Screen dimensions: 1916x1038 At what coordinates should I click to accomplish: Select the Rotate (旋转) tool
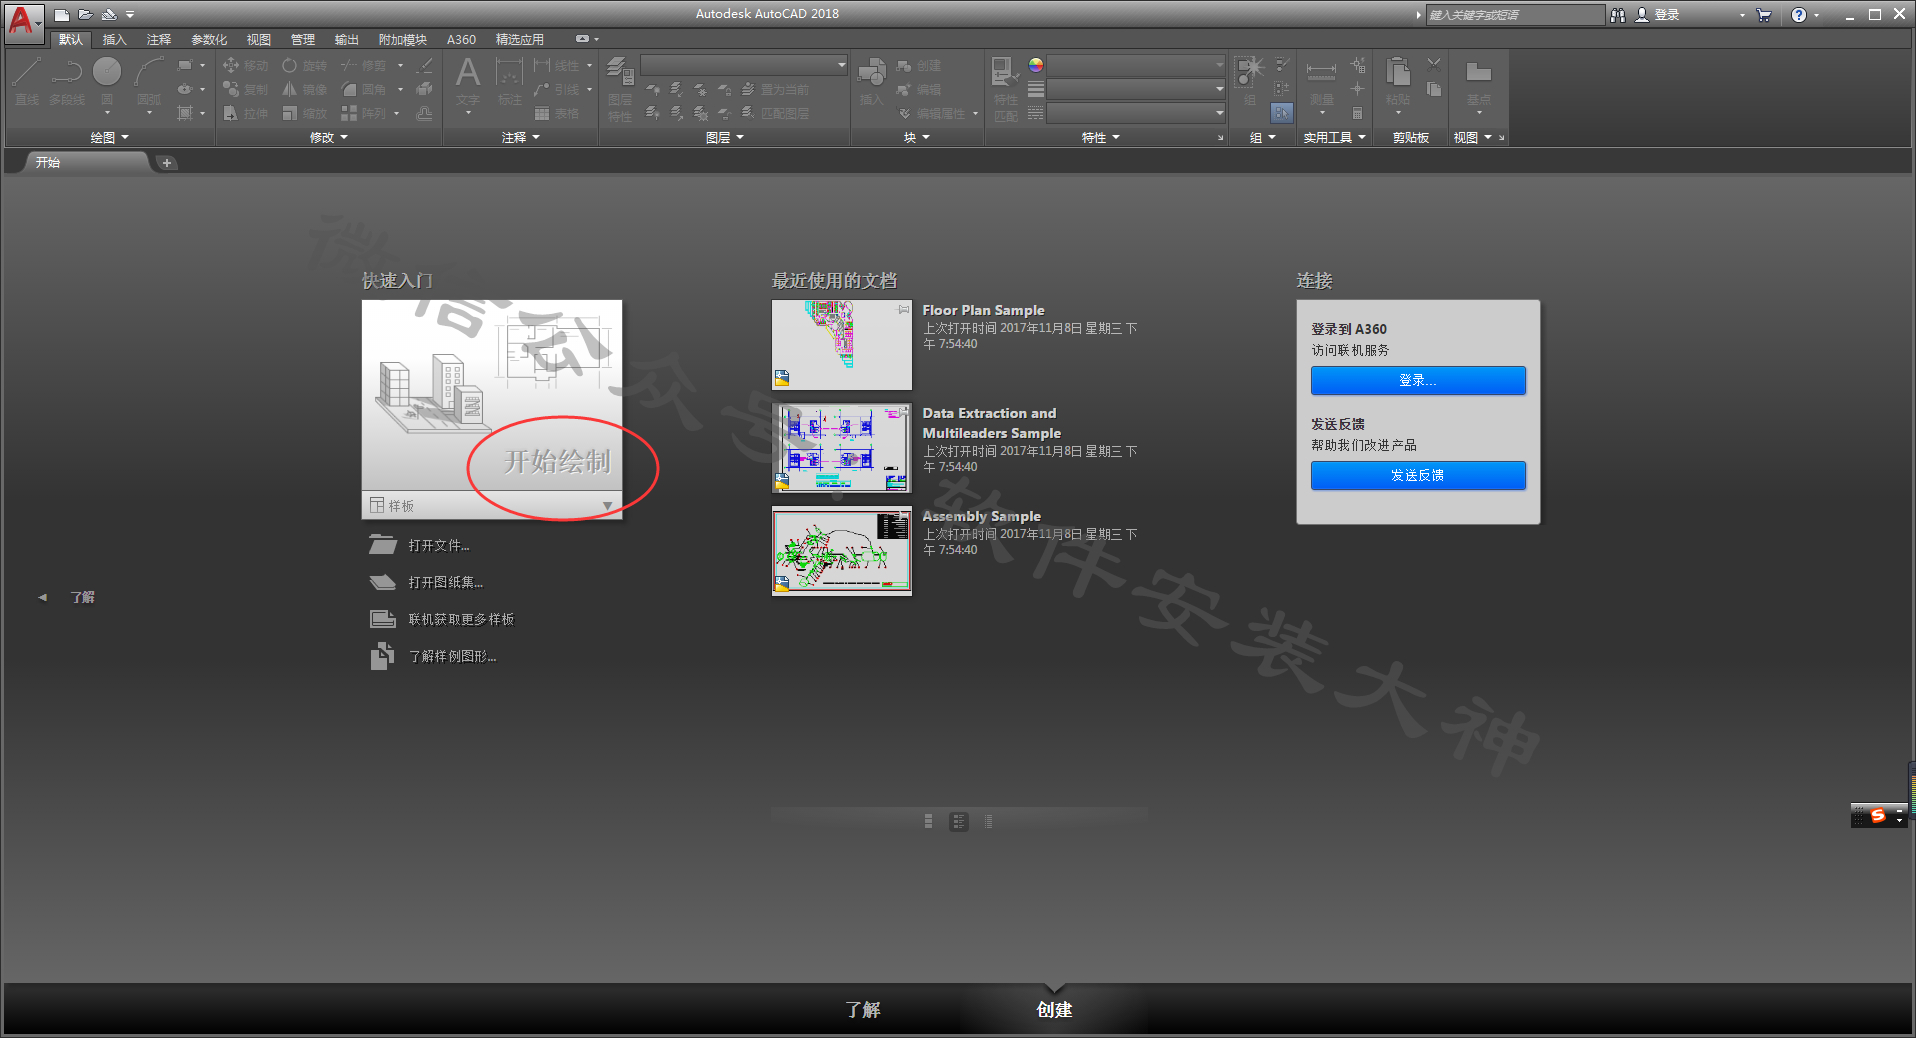point(304,65)
